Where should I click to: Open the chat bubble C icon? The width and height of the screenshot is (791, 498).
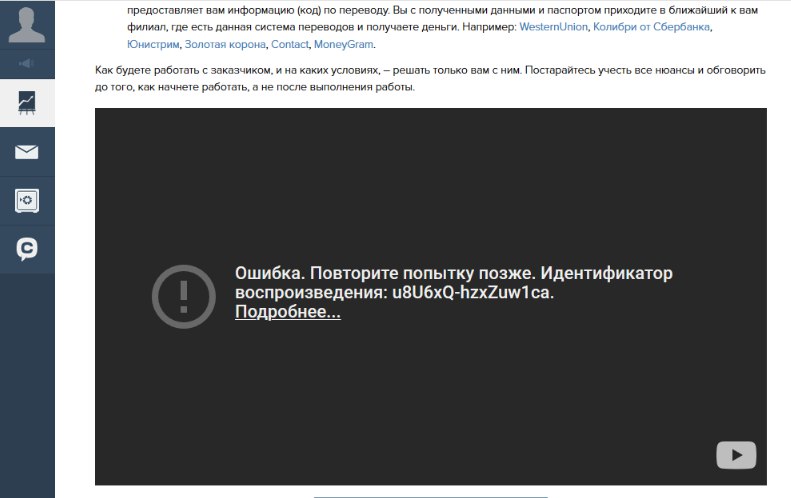tap(27, 249)
